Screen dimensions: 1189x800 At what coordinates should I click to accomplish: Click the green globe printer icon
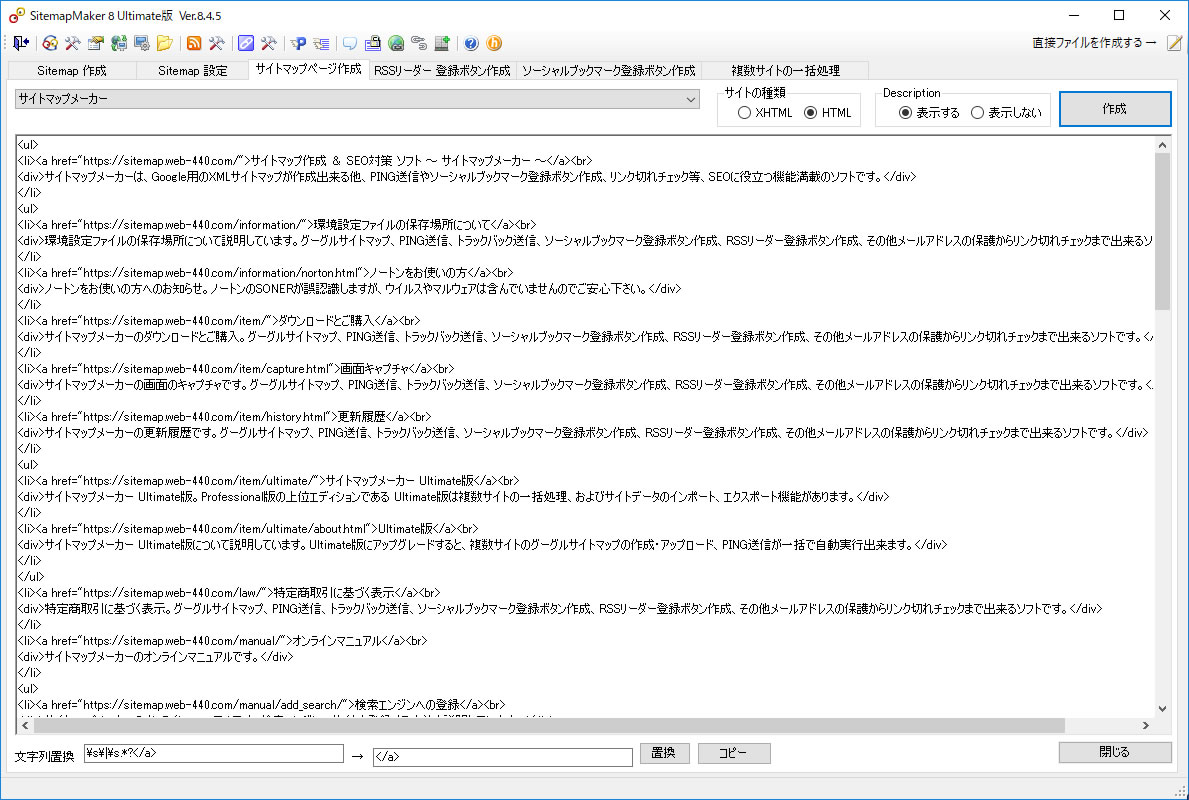[396, 43]
